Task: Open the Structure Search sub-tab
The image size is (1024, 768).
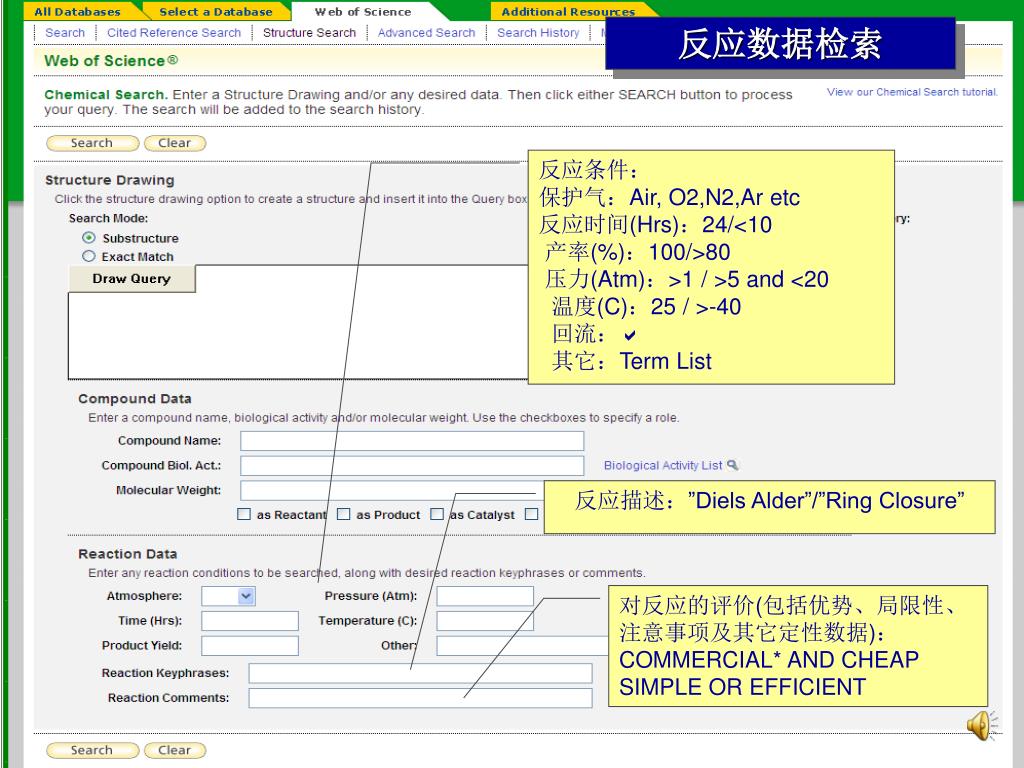Action: tap(310, 33)
